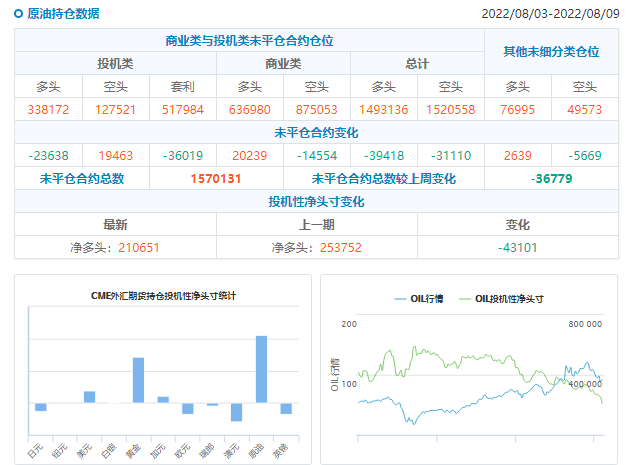Click the 原油 bar in the bar chart
The height and width of the screenshot is (465, 631).
click(x=261, y=369)
